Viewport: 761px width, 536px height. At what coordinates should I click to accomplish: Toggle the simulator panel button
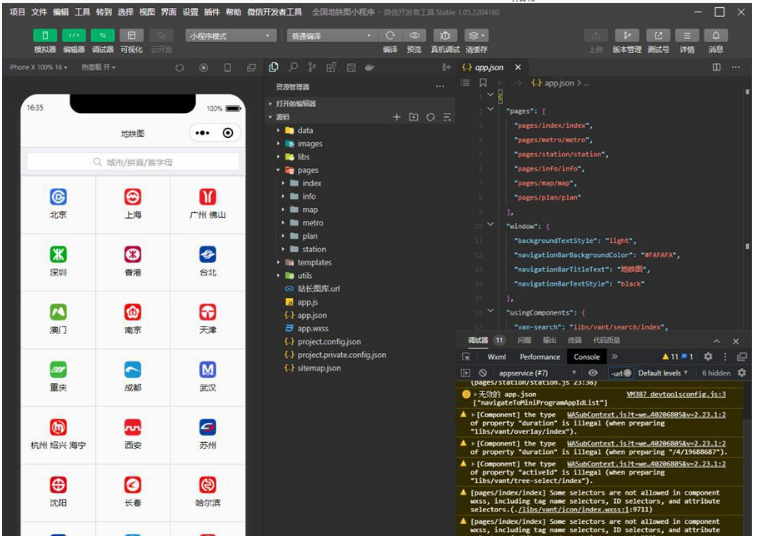click(46, 35)
